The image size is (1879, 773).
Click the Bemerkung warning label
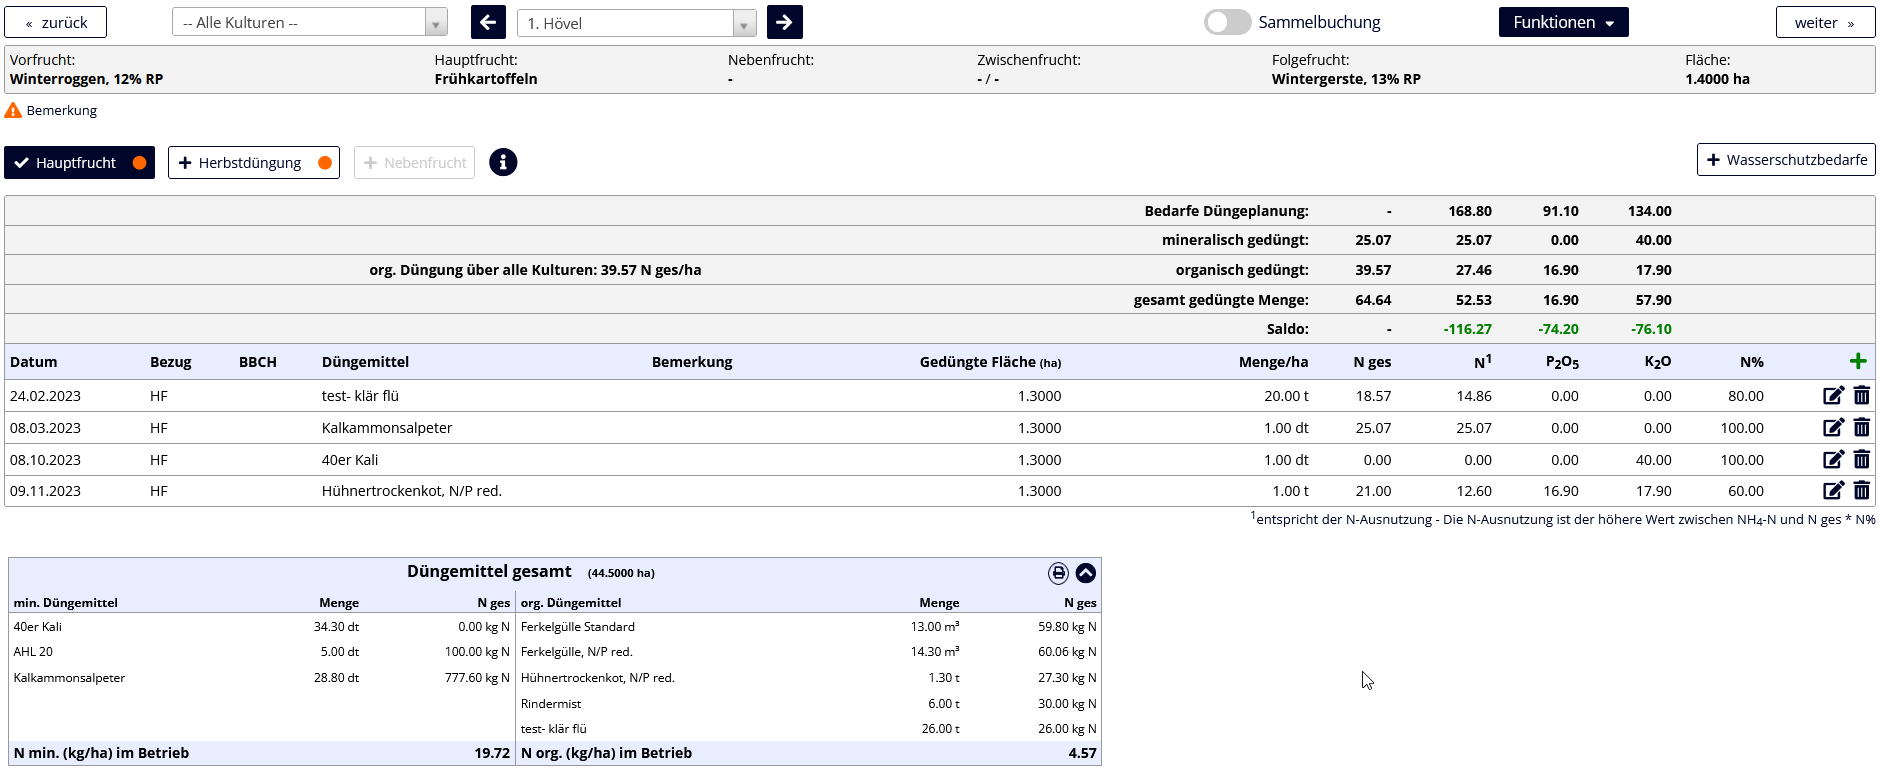pyautogui.click(x=62, y=110)
